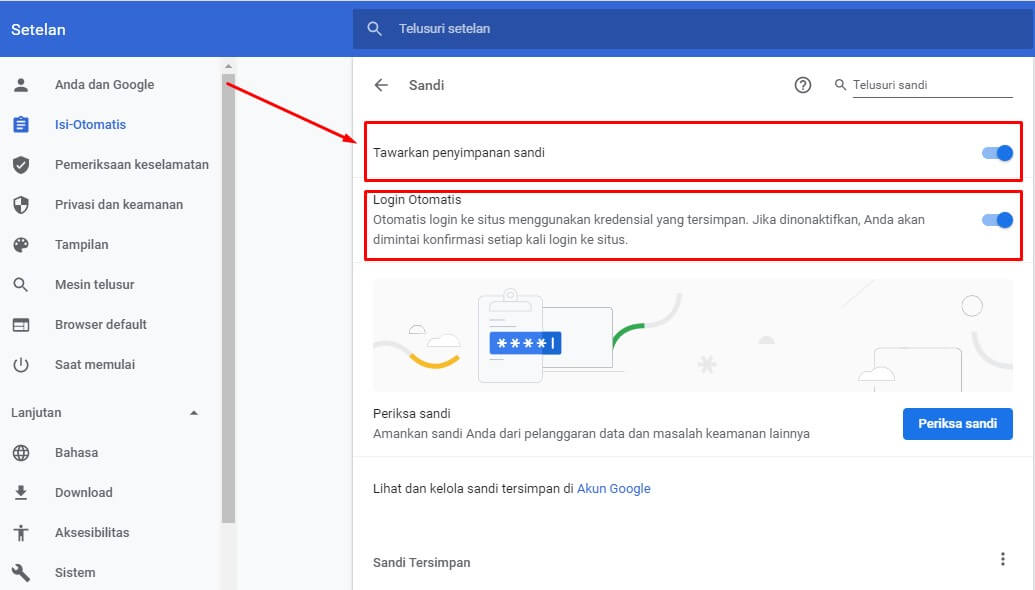Open Aksesibilitas settings
This screenshot has width=1035, height=590.
pos(92,533)
